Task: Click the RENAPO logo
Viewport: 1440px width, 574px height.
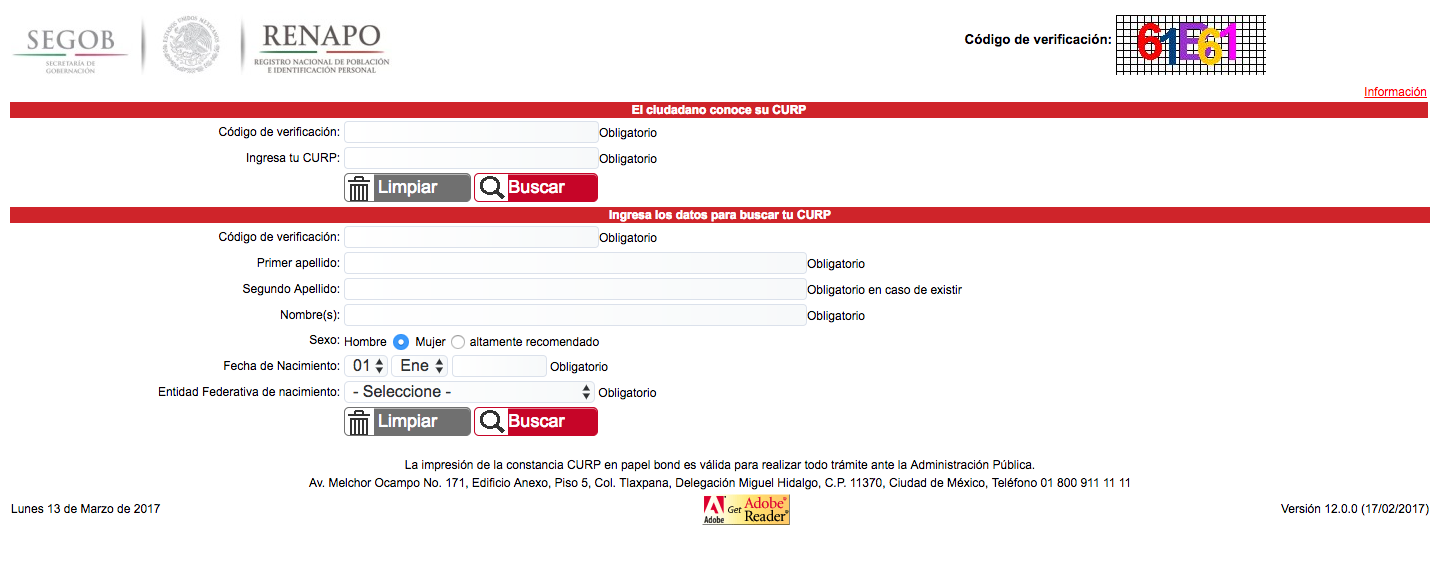Action: click(x=321, y=47)
